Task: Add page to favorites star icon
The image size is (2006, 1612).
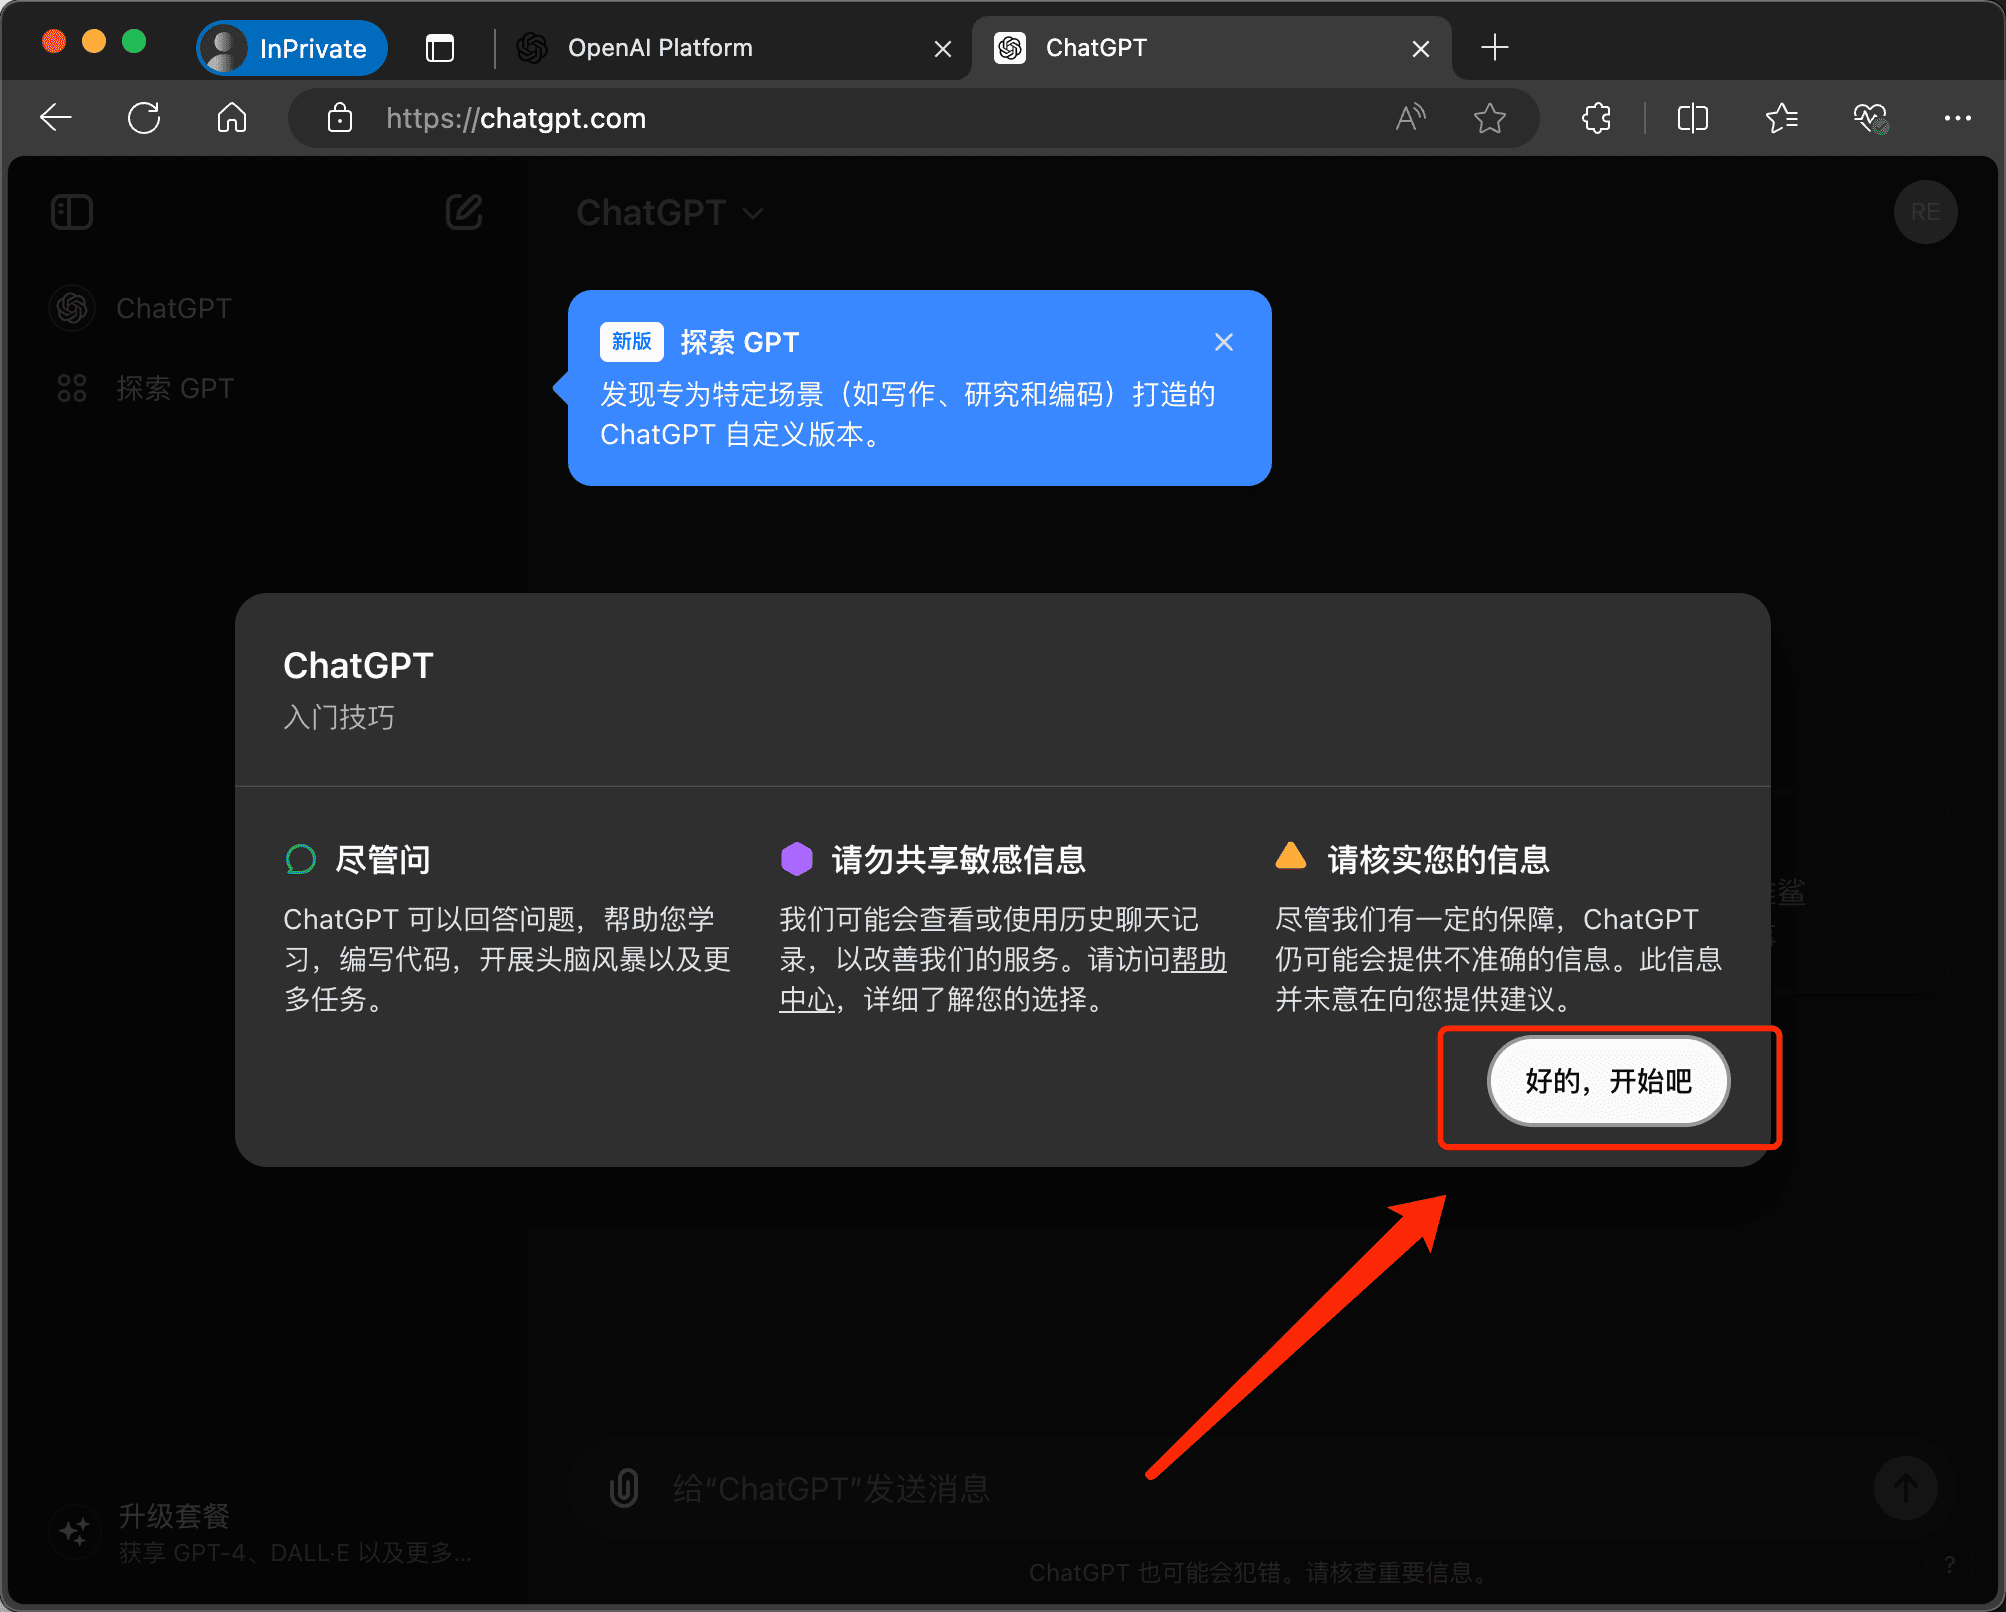Action: tap(1490, 118)
